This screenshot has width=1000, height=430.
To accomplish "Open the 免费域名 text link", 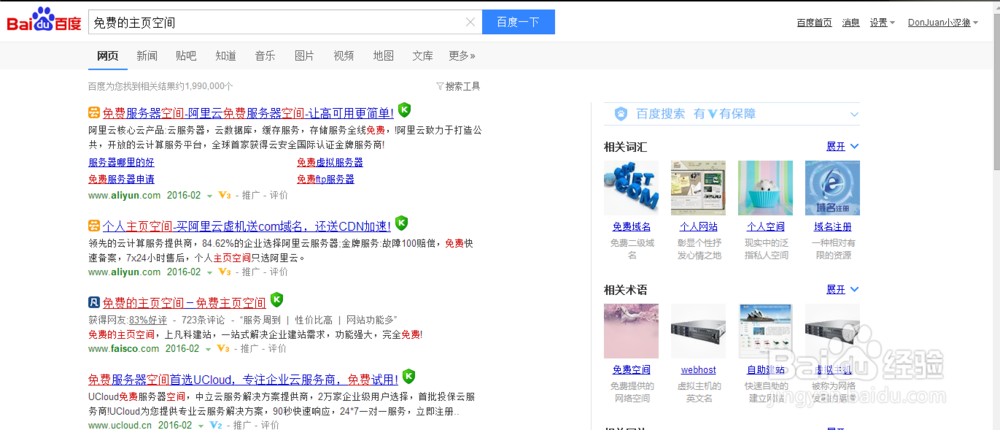I will coord(631,227).
